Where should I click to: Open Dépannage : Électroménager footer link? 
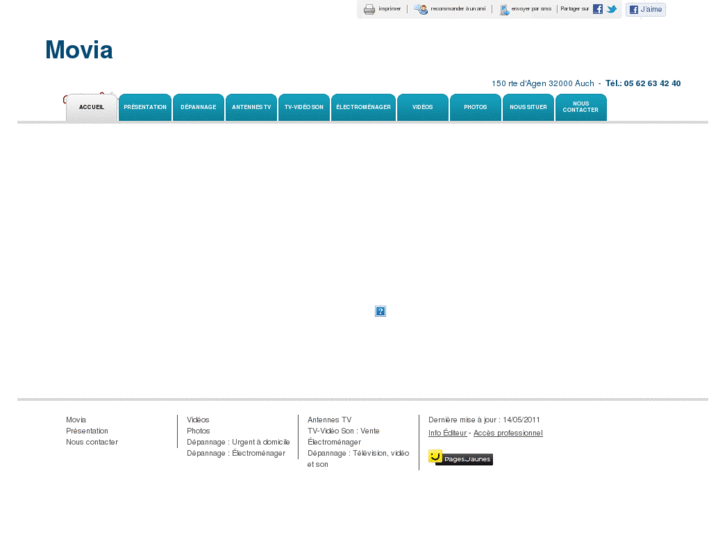coord(236,453)
